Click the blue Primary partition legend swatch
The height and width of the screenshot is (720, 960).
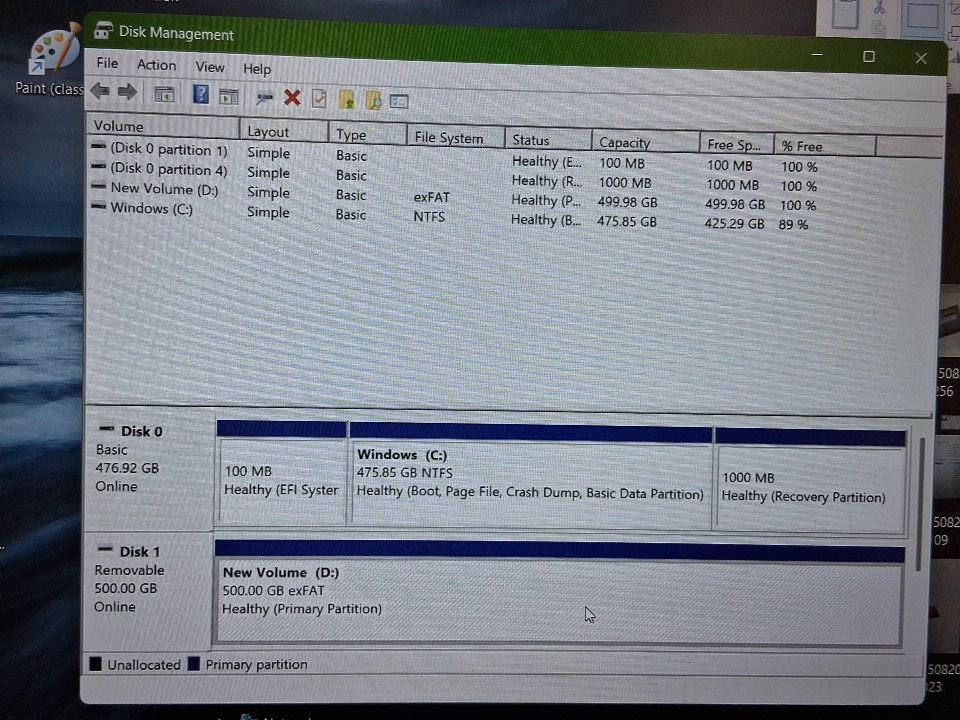point(194,664)
